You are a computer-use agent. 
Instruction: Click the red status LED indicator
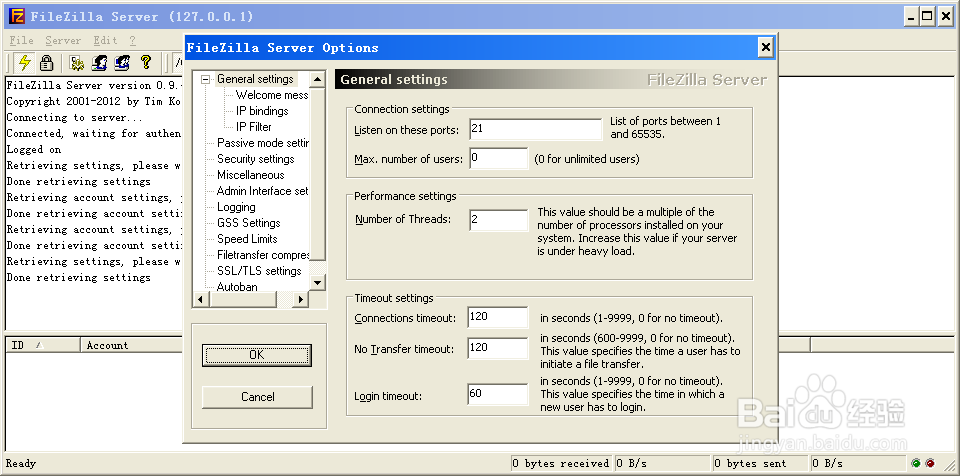[929, 464]
